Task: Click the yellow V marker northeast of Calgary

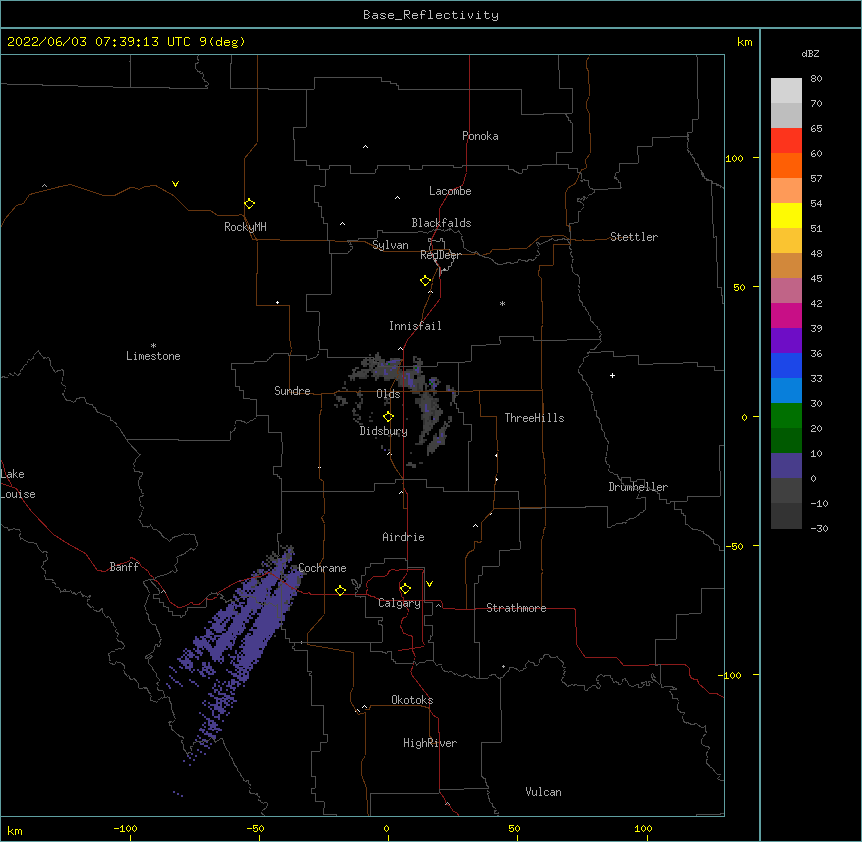Action: (429, 584)
